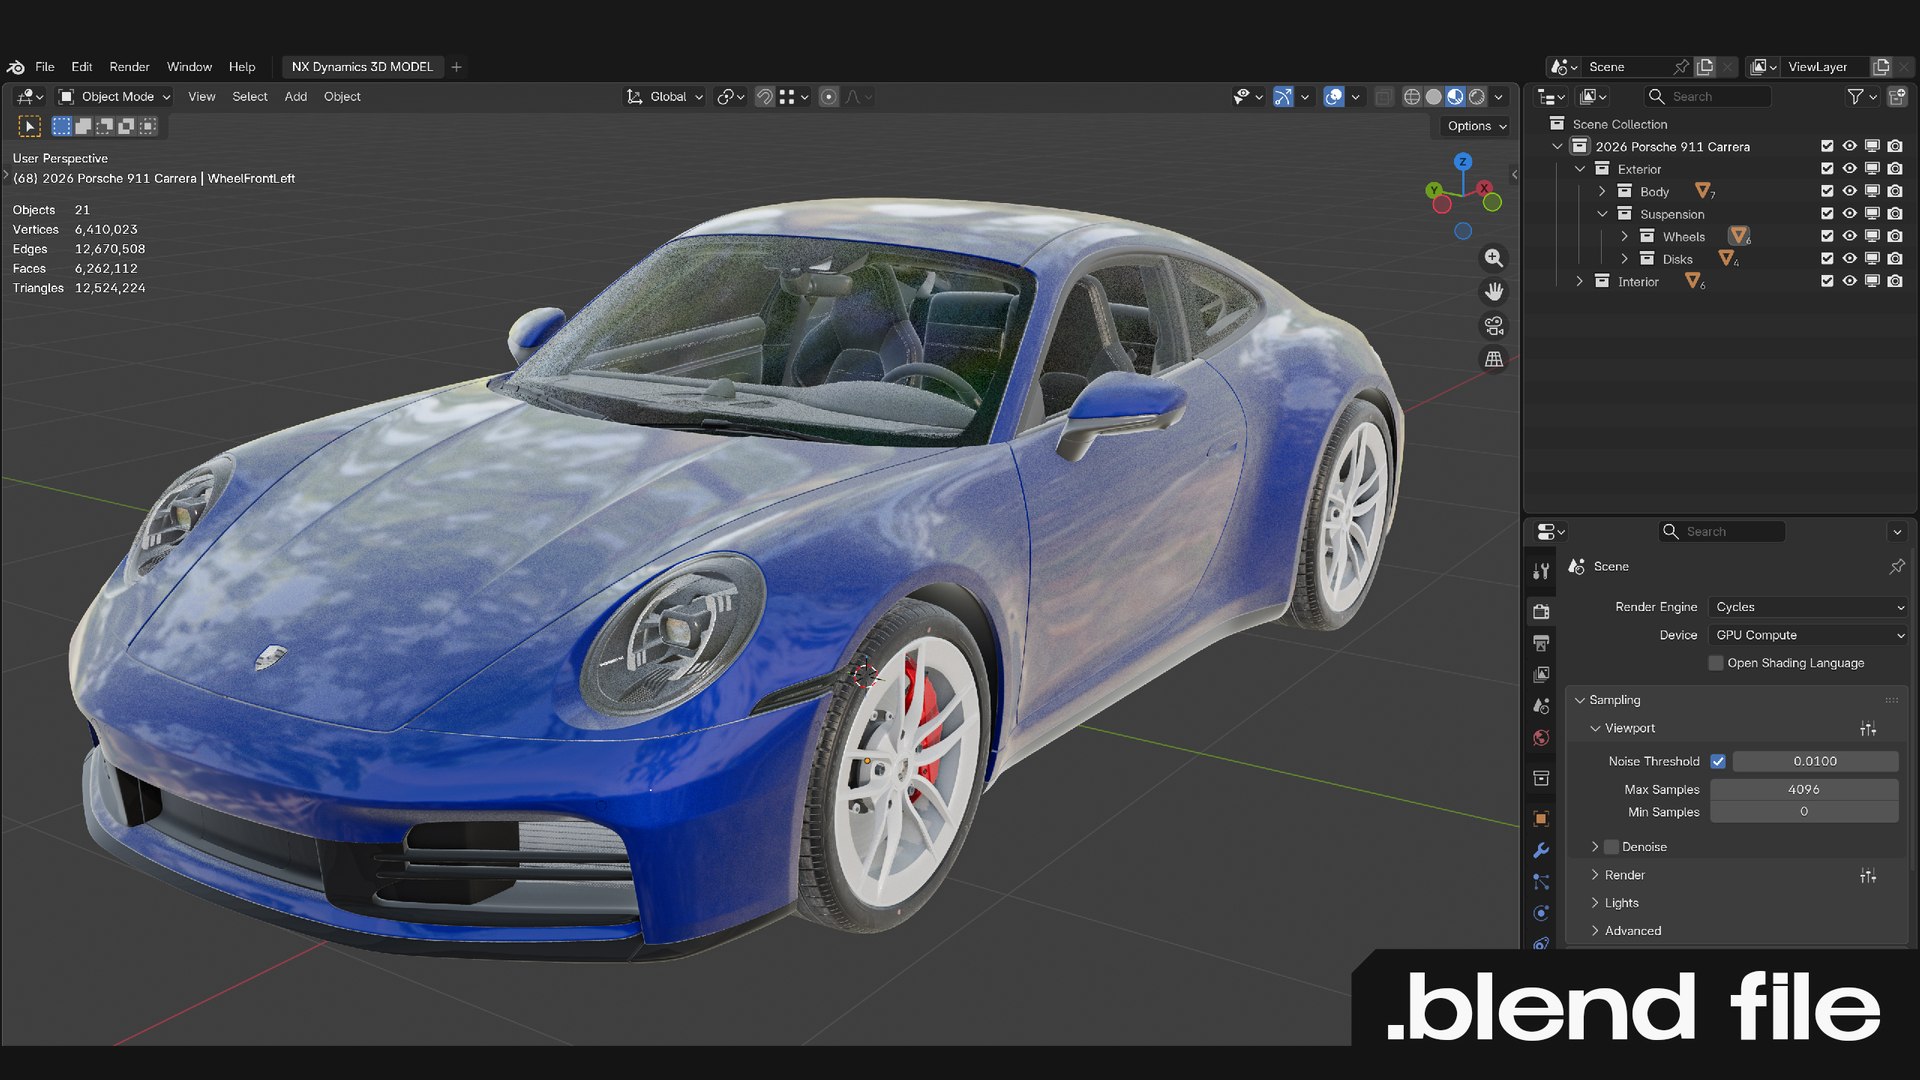Click the new collection icon in outliner

1898,97
